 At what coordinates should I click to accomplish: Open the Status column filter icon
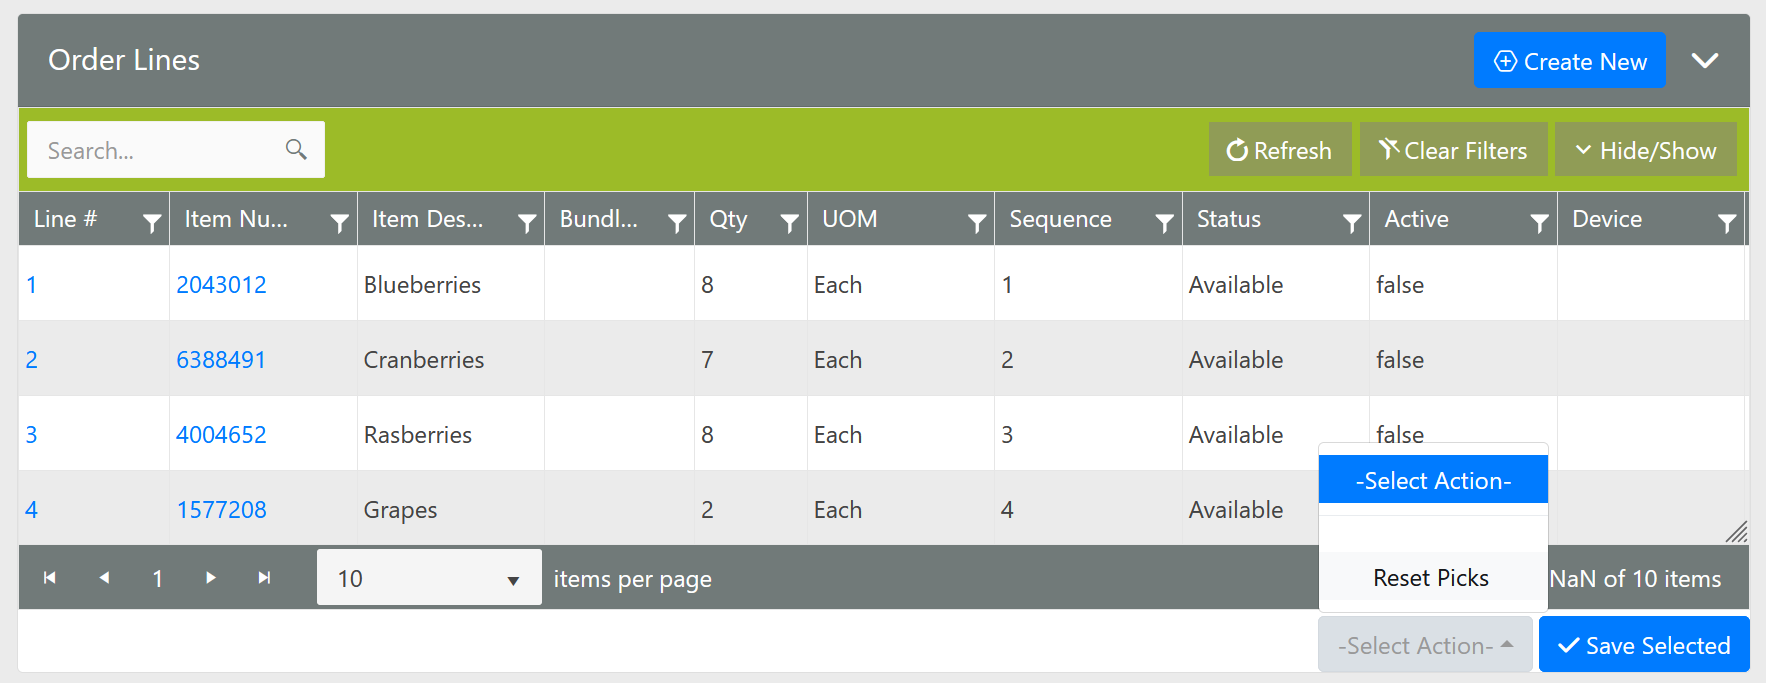1351,222
